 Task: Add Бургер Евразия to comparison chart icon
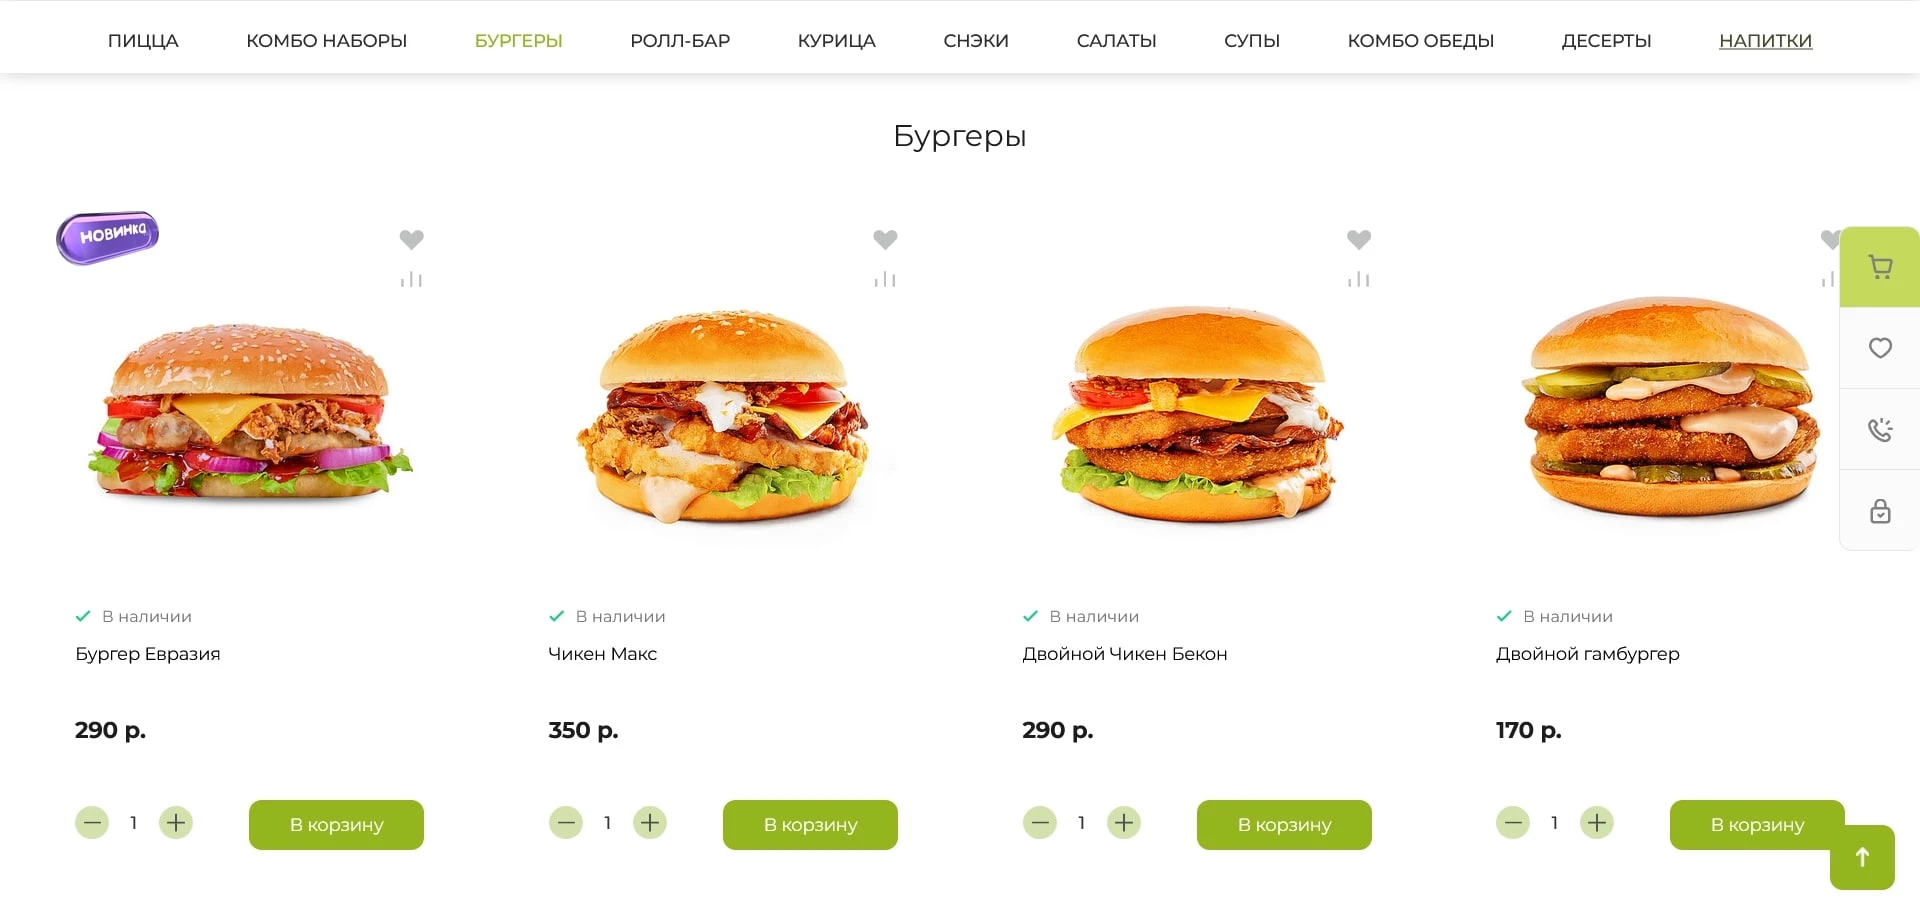[x=411, y=280]
